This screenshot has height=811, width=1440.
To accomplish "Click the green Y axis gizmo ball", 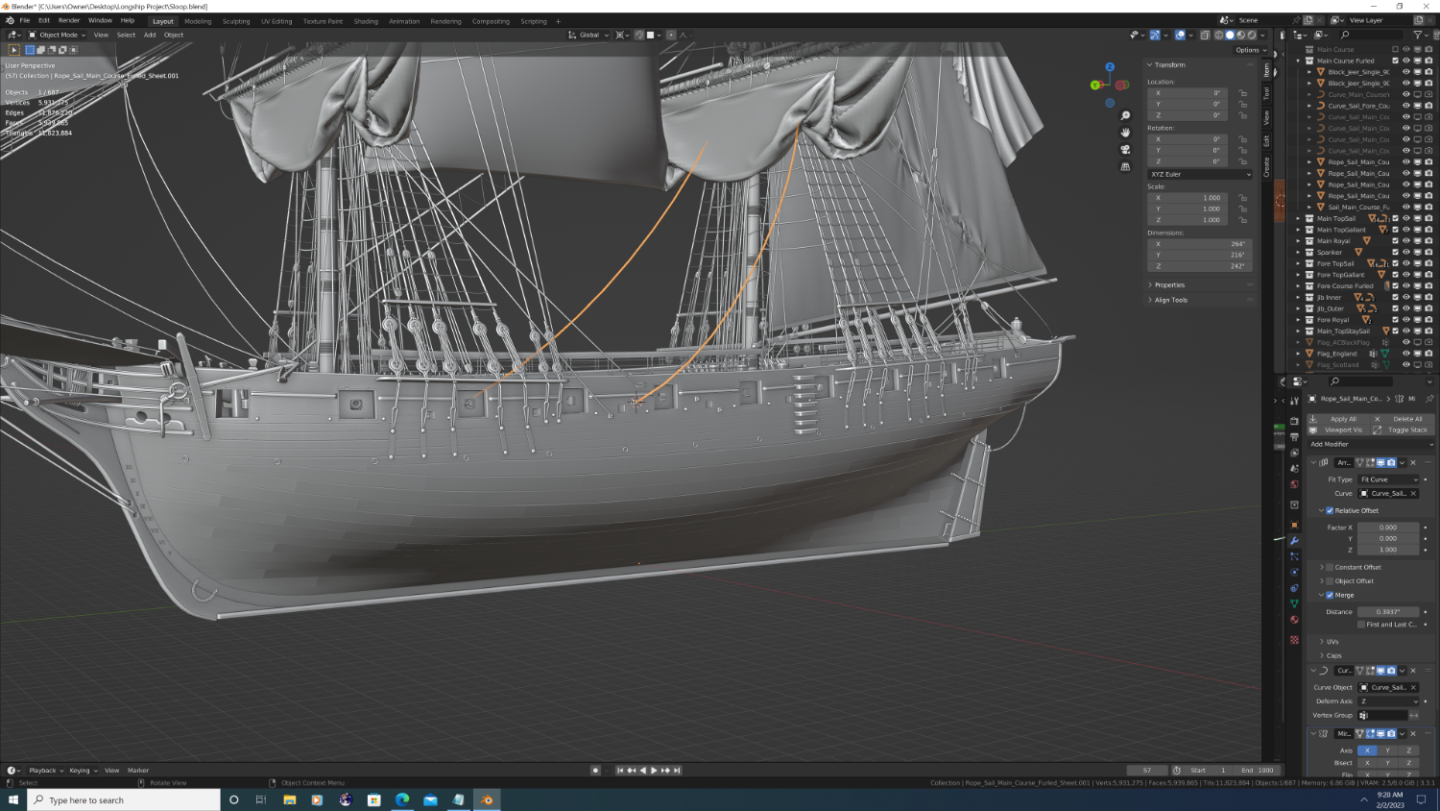I will (1096, 85).
